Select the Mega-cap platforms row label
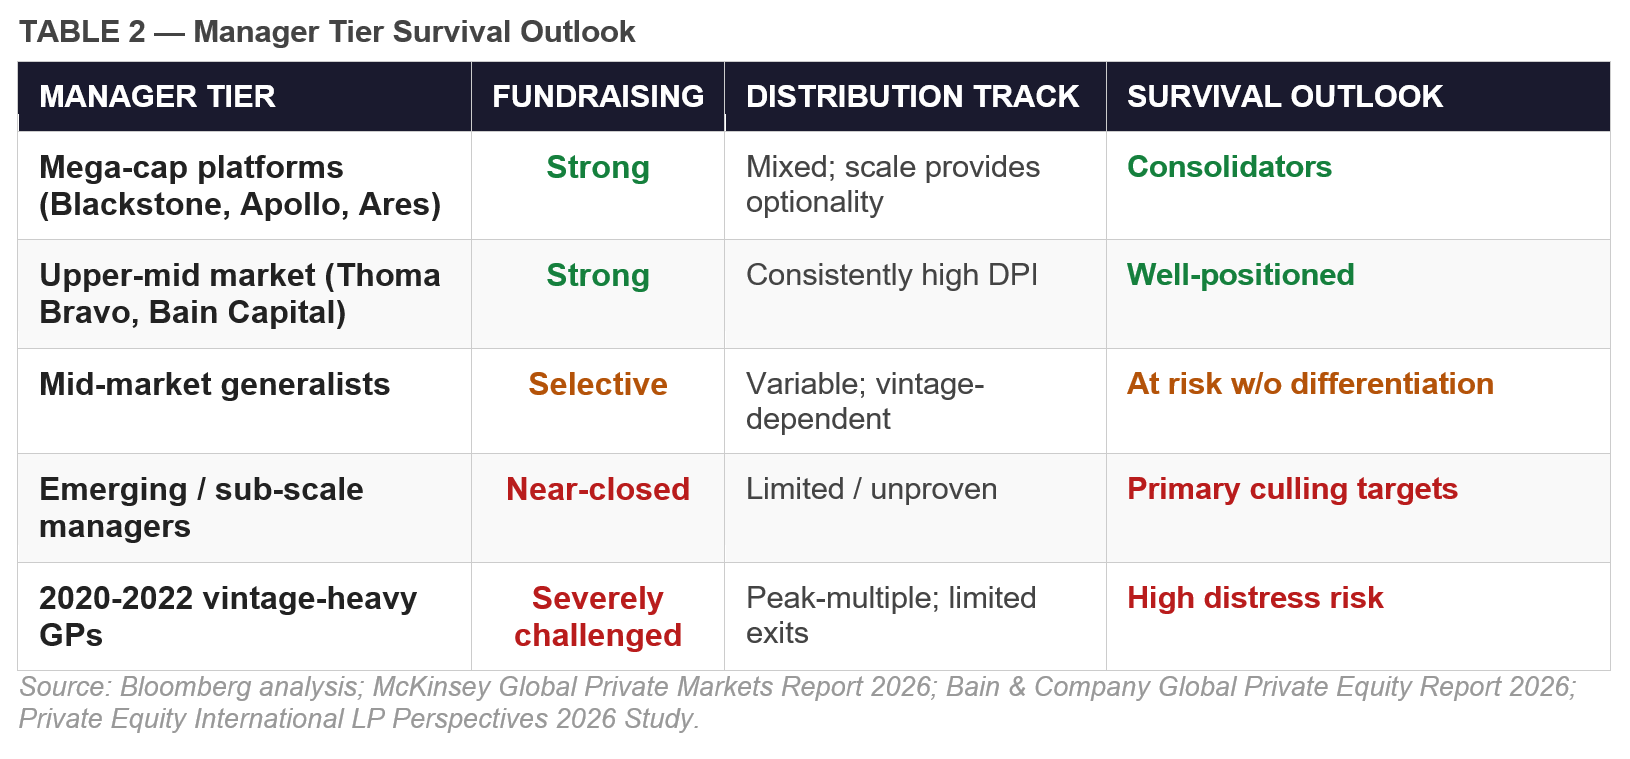This screenshot has height=759, width=1630. pyautogui.click(x=240, y=186)
